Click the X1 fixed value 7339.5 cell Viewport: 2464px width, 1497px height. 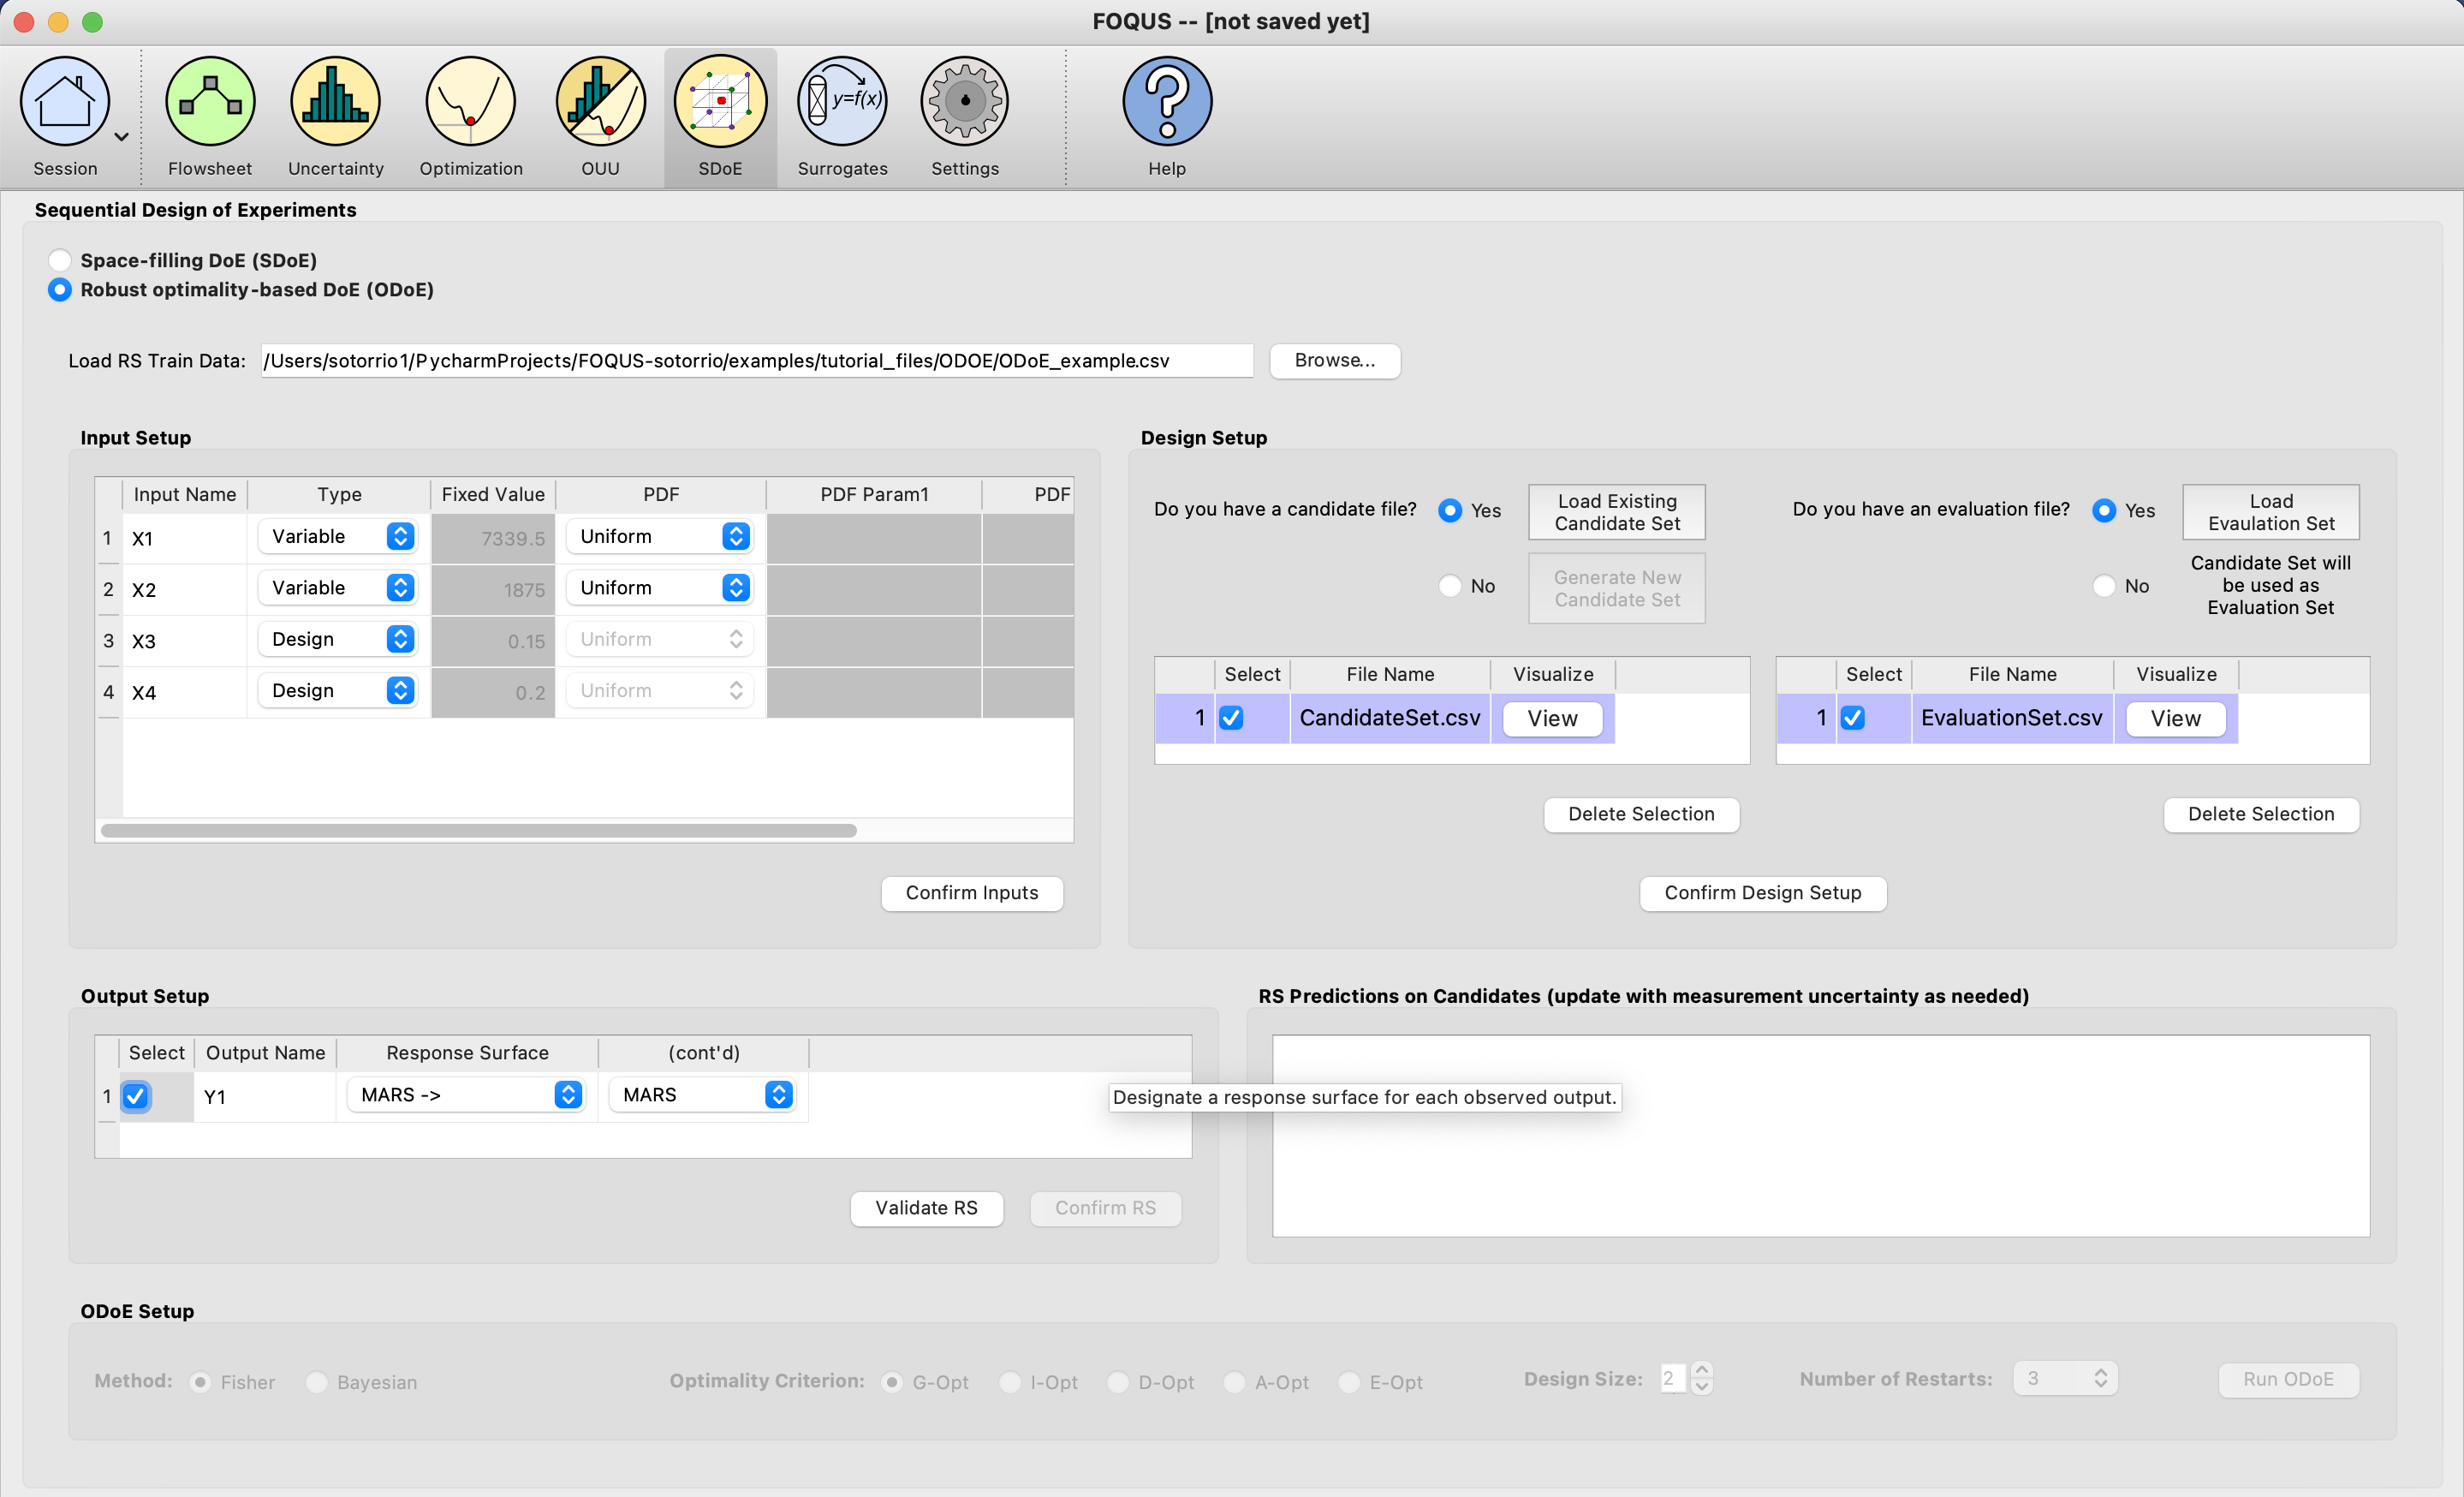[x=493, y=539]
